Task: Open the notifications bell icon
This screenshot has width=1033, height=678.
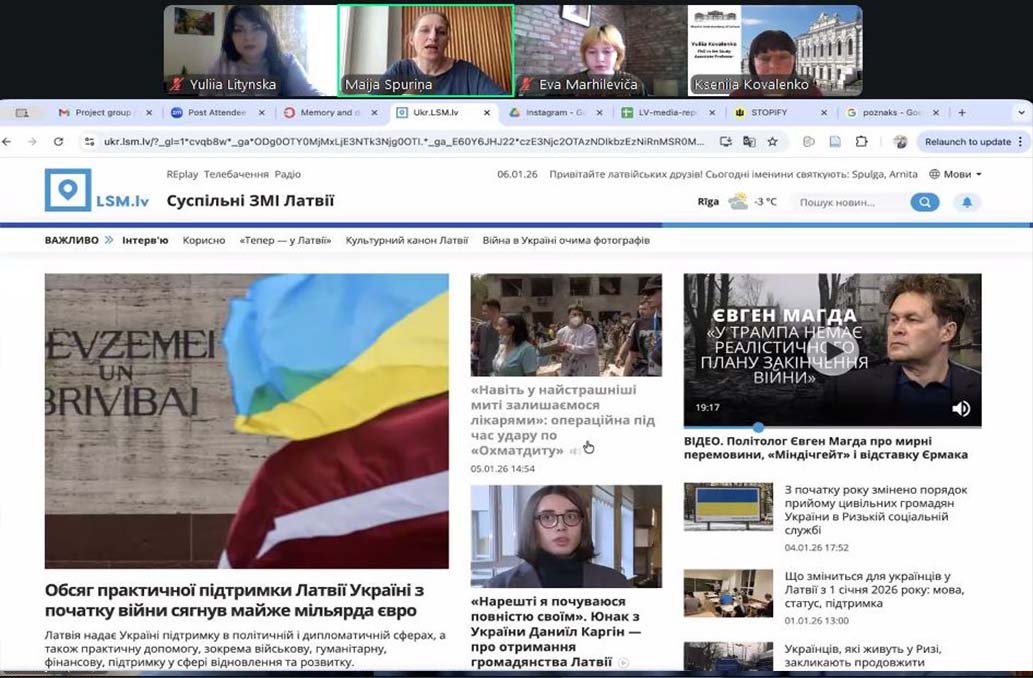Action: (966, 202)
